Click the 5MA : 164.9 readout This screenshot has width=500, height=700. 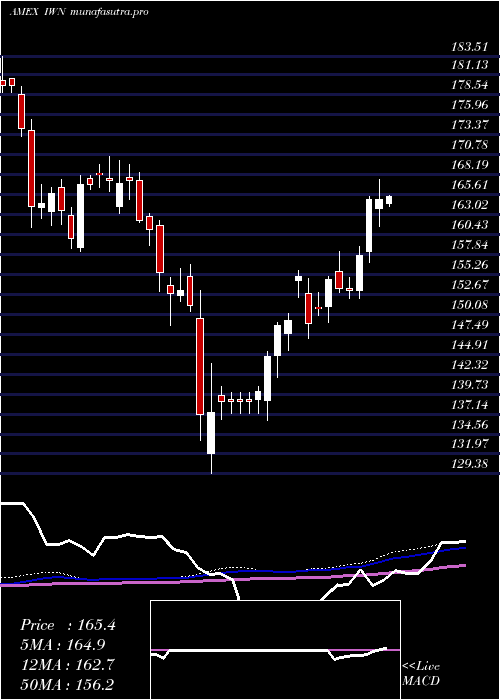pyautogui.click(x=63, y=645)
